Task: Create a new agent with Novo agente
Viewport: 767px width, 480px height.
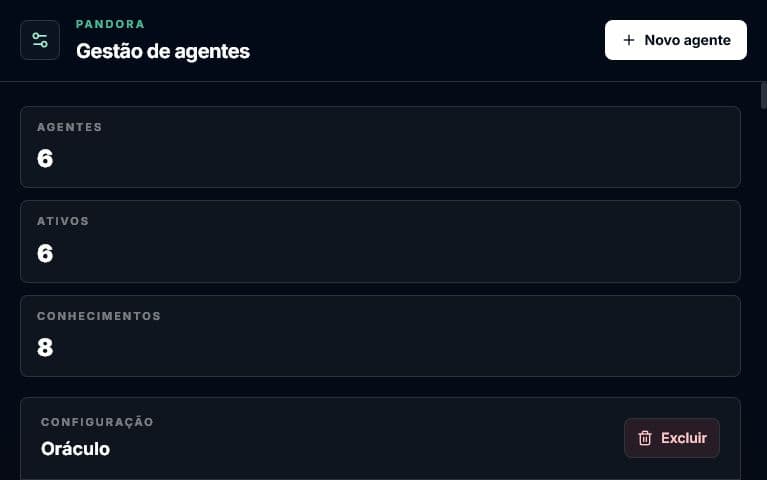Action: coord(676,40)
